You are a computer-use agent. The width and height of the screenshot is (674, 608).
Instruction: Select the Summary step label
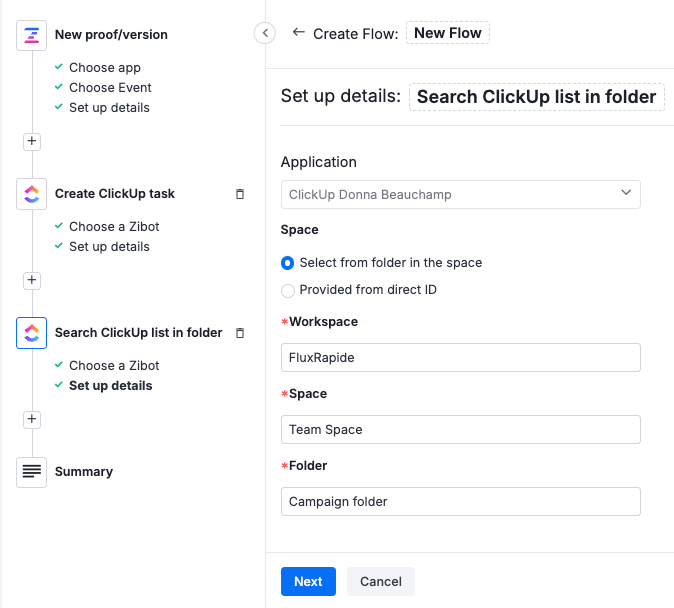point(84,472)
